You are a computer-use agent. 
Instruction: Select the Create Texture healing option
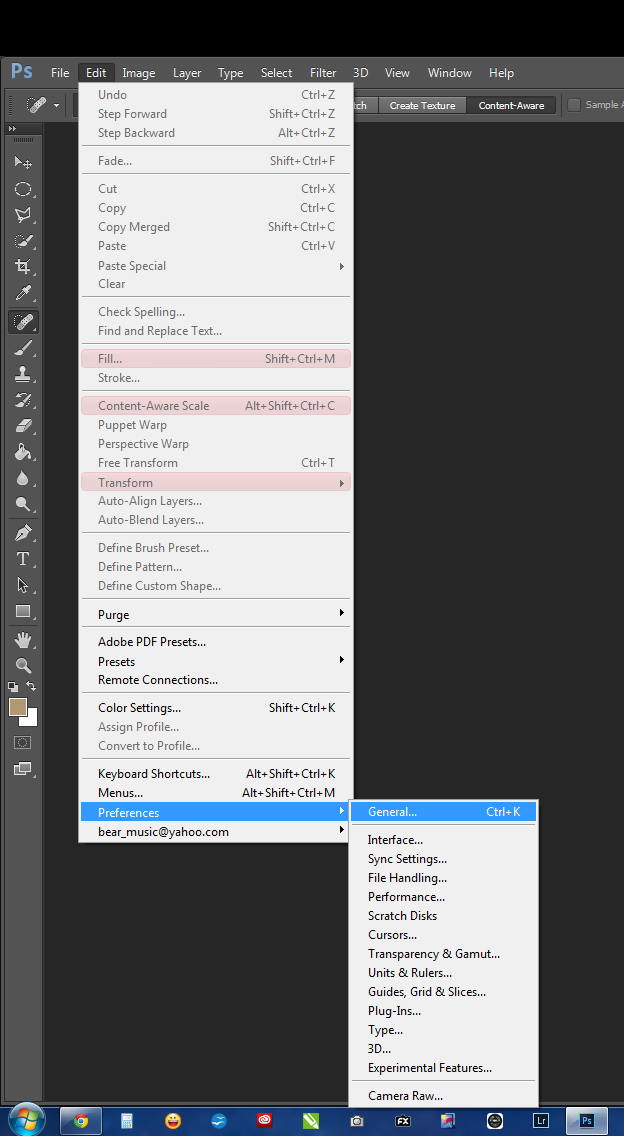tap(423, 105)
